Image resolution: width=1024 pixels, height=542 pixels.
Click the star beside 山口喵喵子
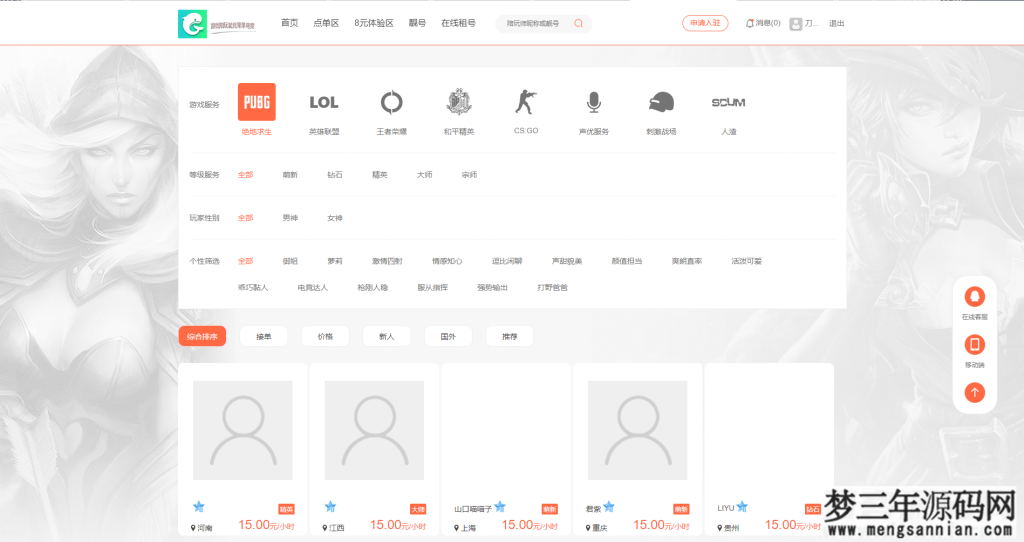tap(500, 507)
